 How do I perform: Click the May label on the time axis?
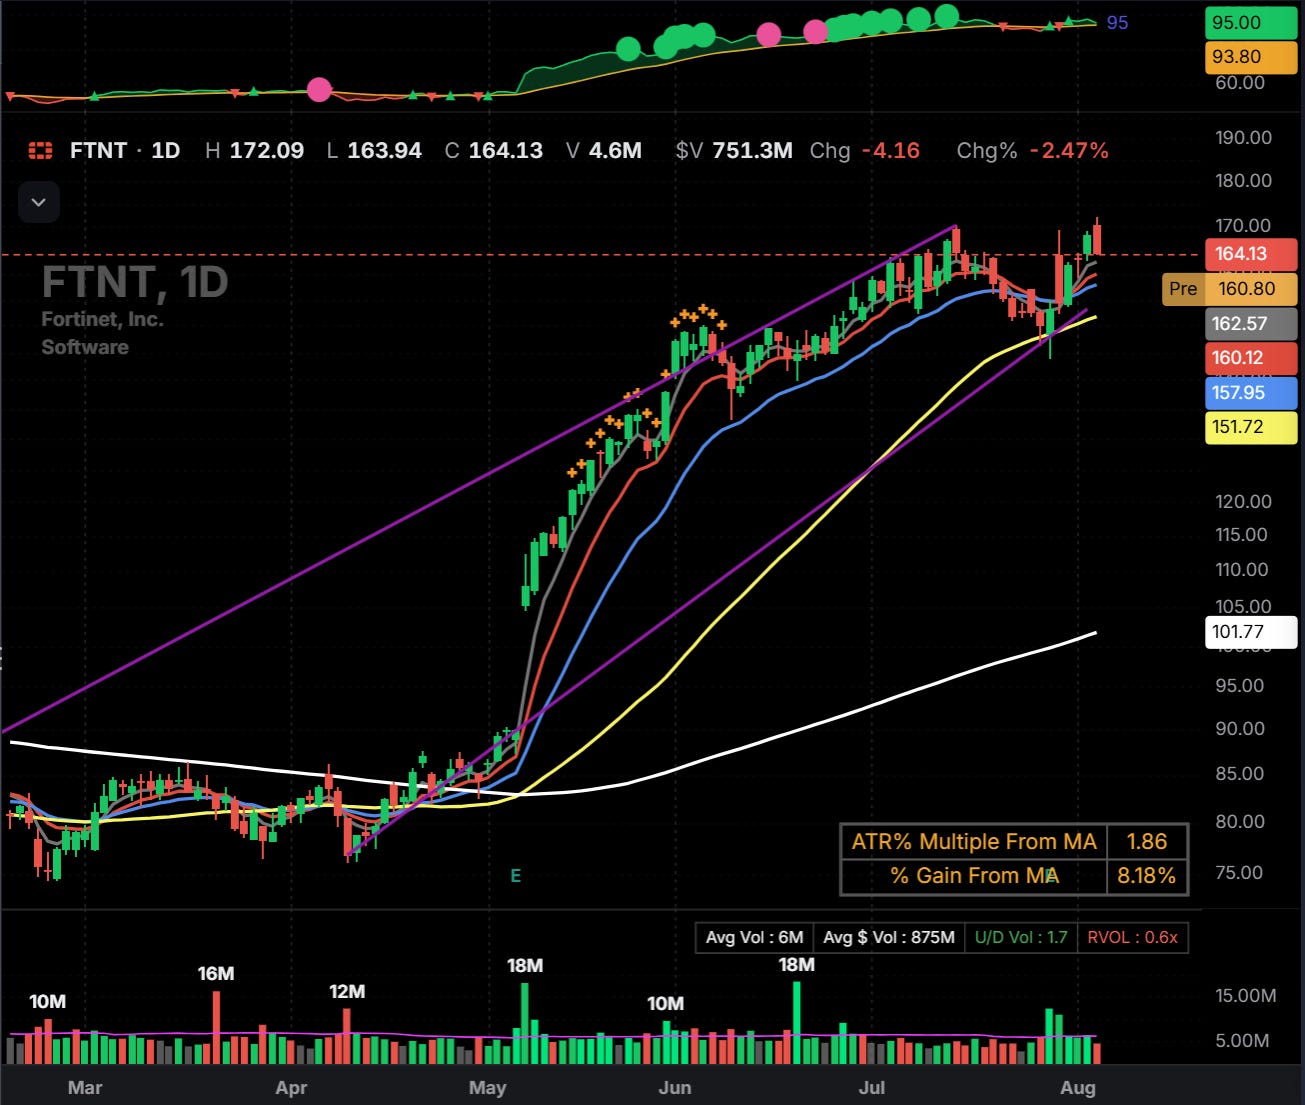click(x=488, y=1088)
